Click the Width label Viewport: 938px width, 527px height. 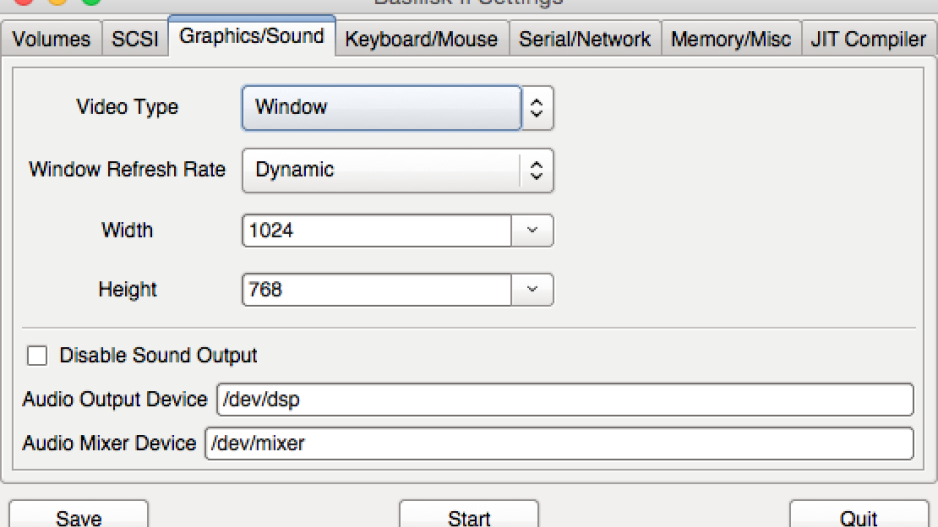point(127,230)
